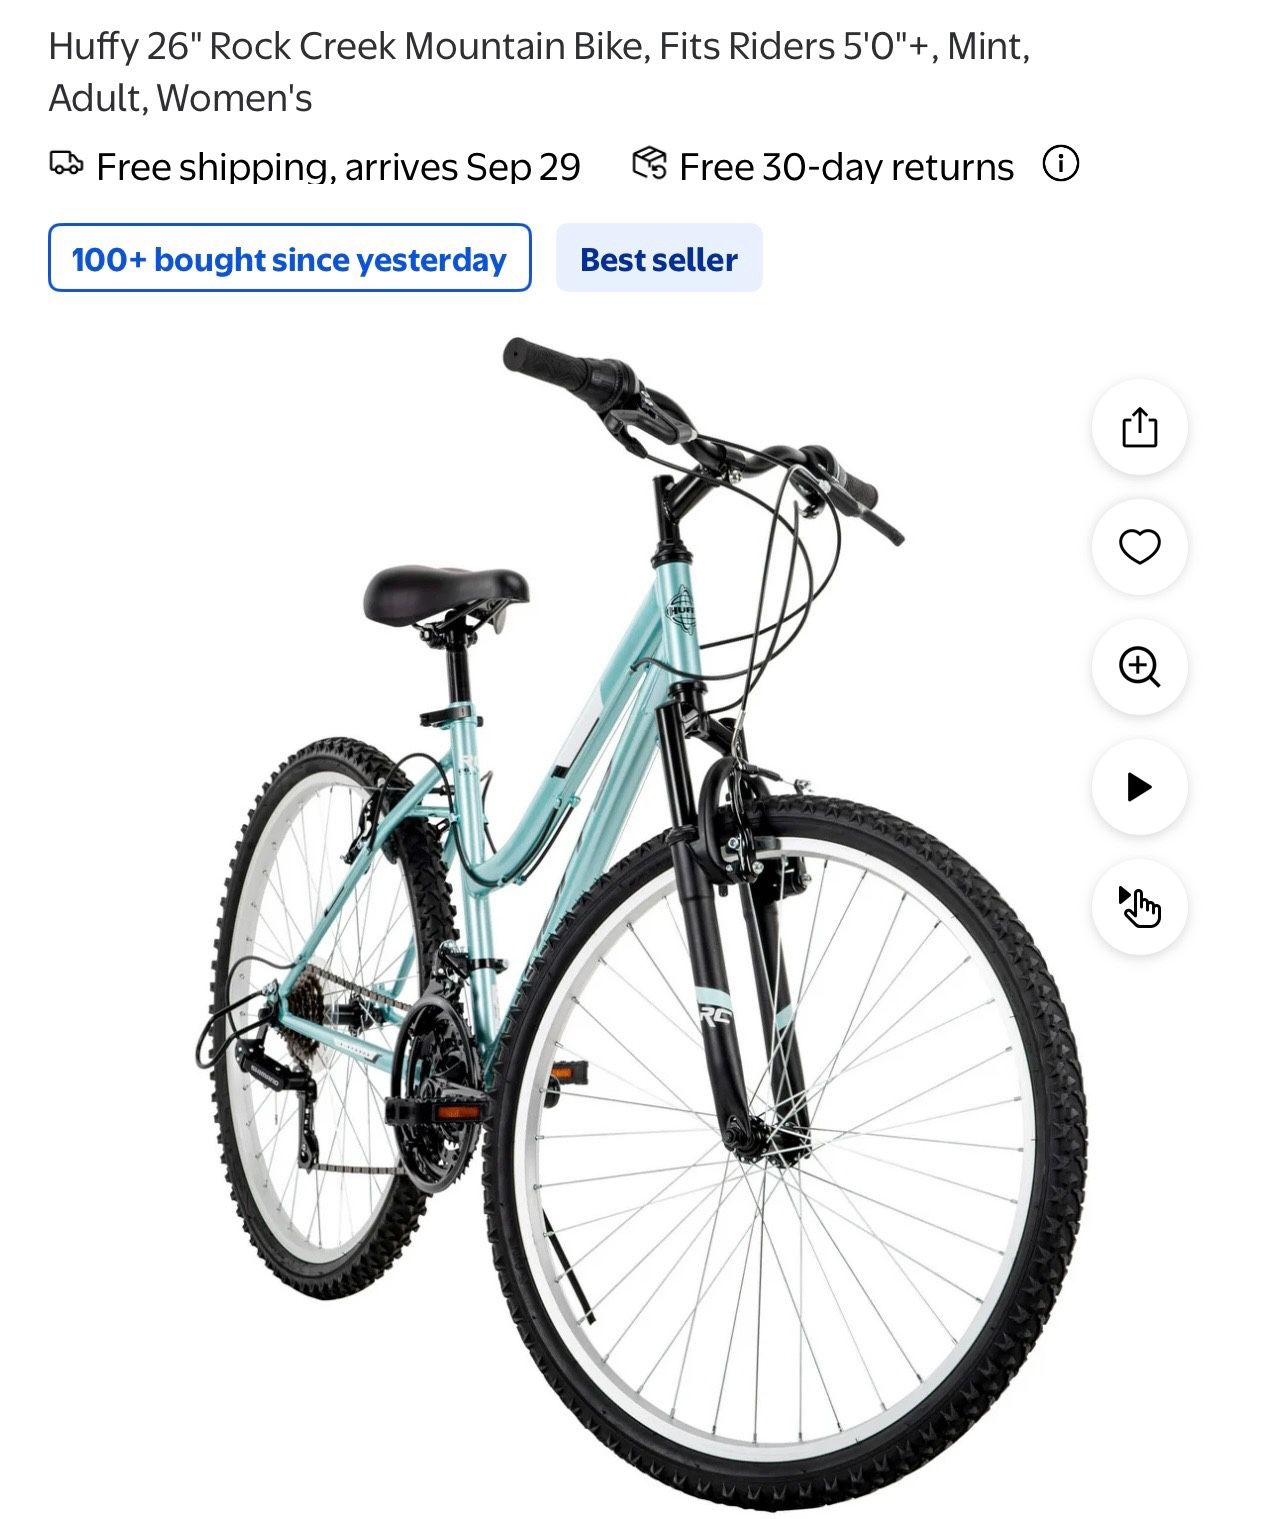Tap the returns box icon
The image size is (1284, 1519).
[649, 163]
